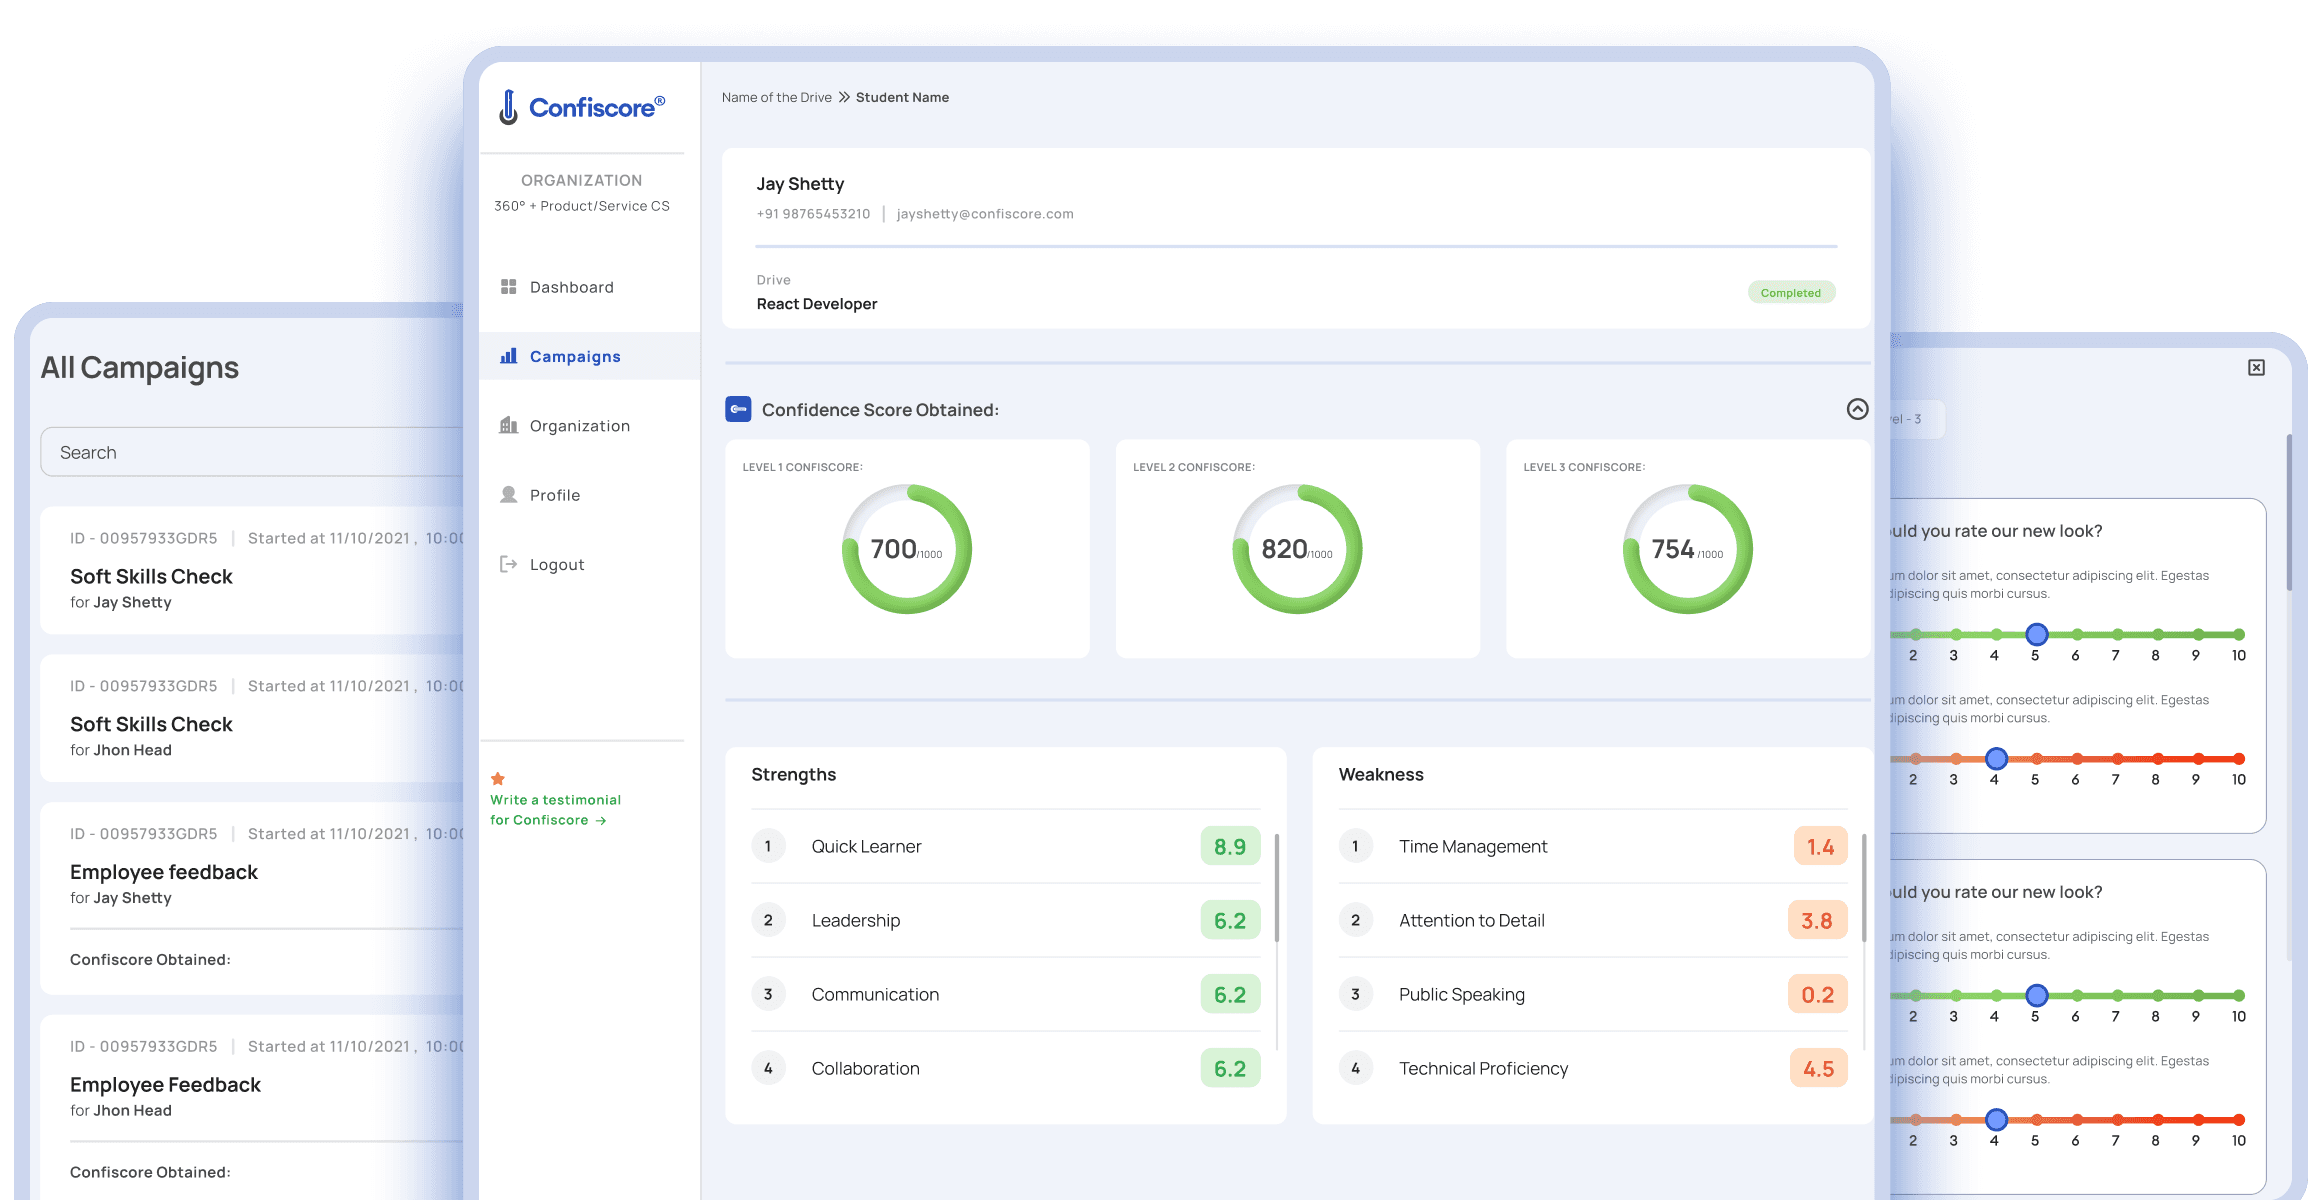
Task: Select the Level - 3 tab in survey window
Action: 1915,419
